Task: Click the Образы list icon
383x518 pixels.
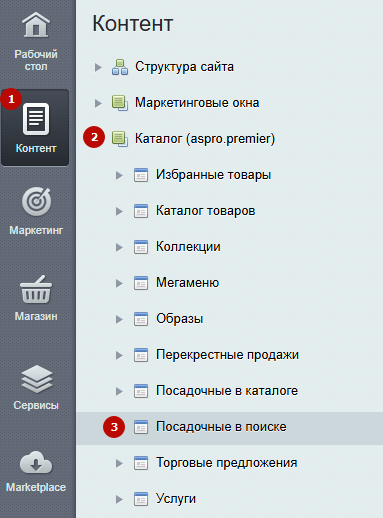Action: point(141,319)
